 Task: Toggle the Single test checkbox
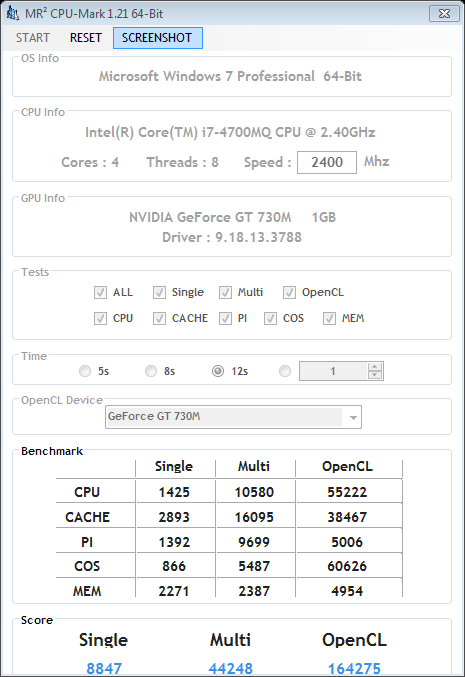click(x=159, y=293)
